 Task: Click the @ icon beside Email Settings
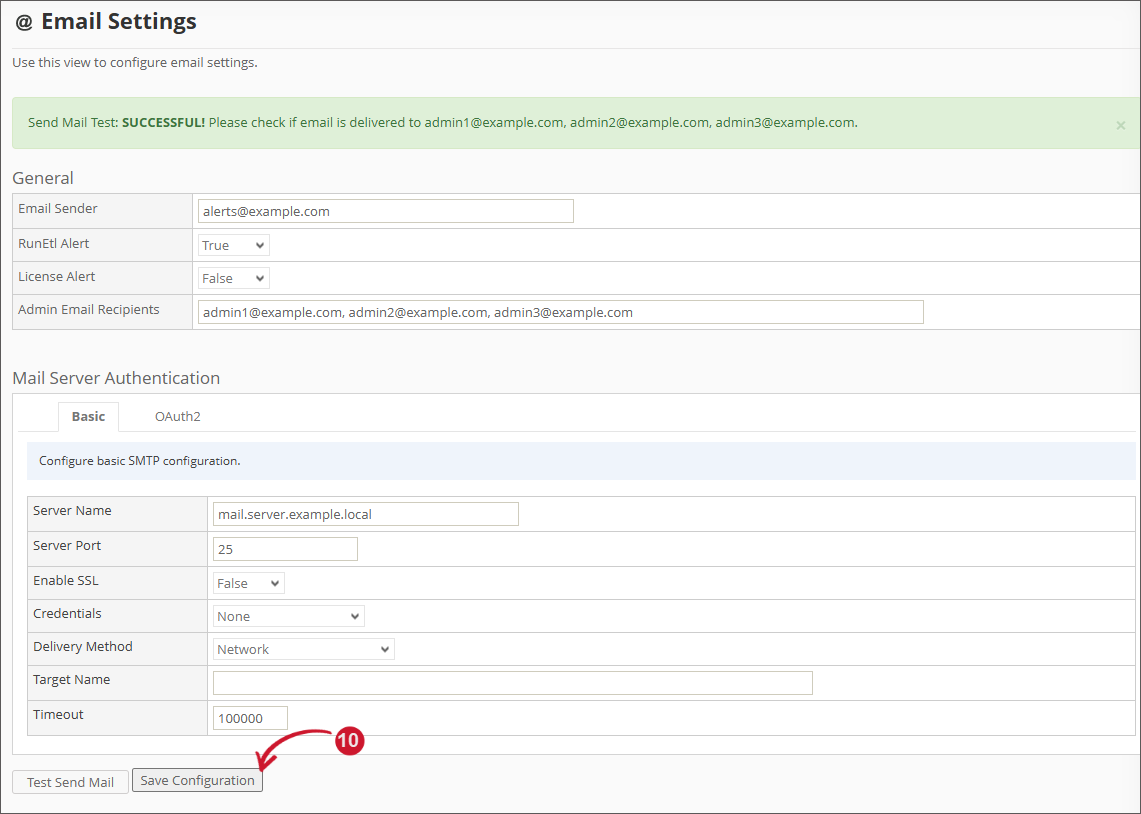point(24,22)
